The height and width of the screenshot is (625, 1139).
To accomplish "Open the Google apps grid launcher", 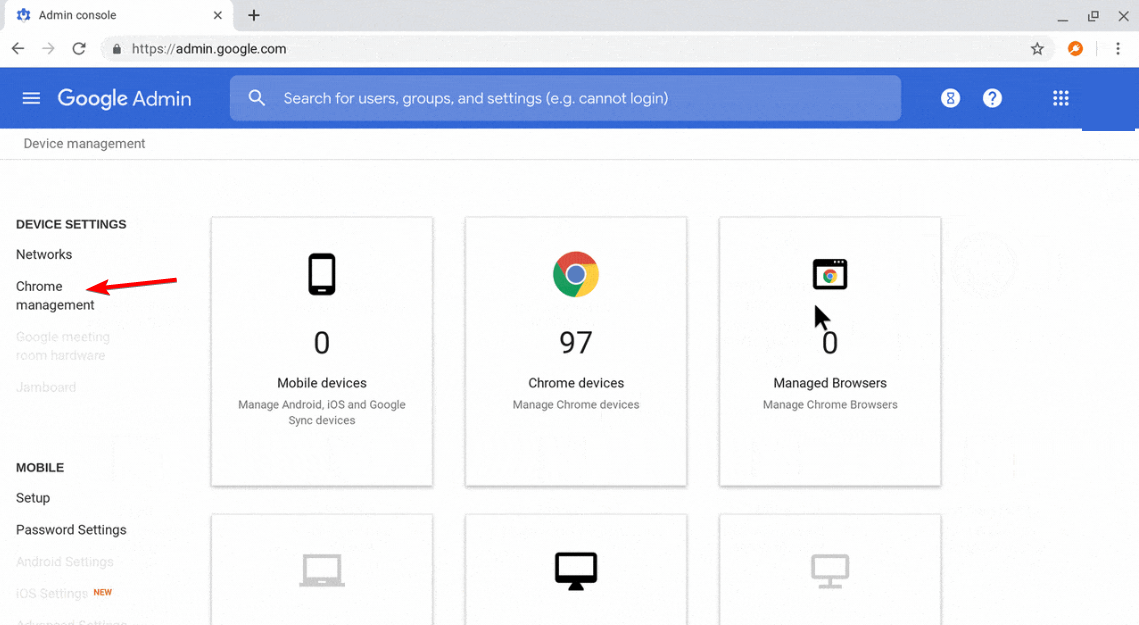I will tap(1061, 98).
